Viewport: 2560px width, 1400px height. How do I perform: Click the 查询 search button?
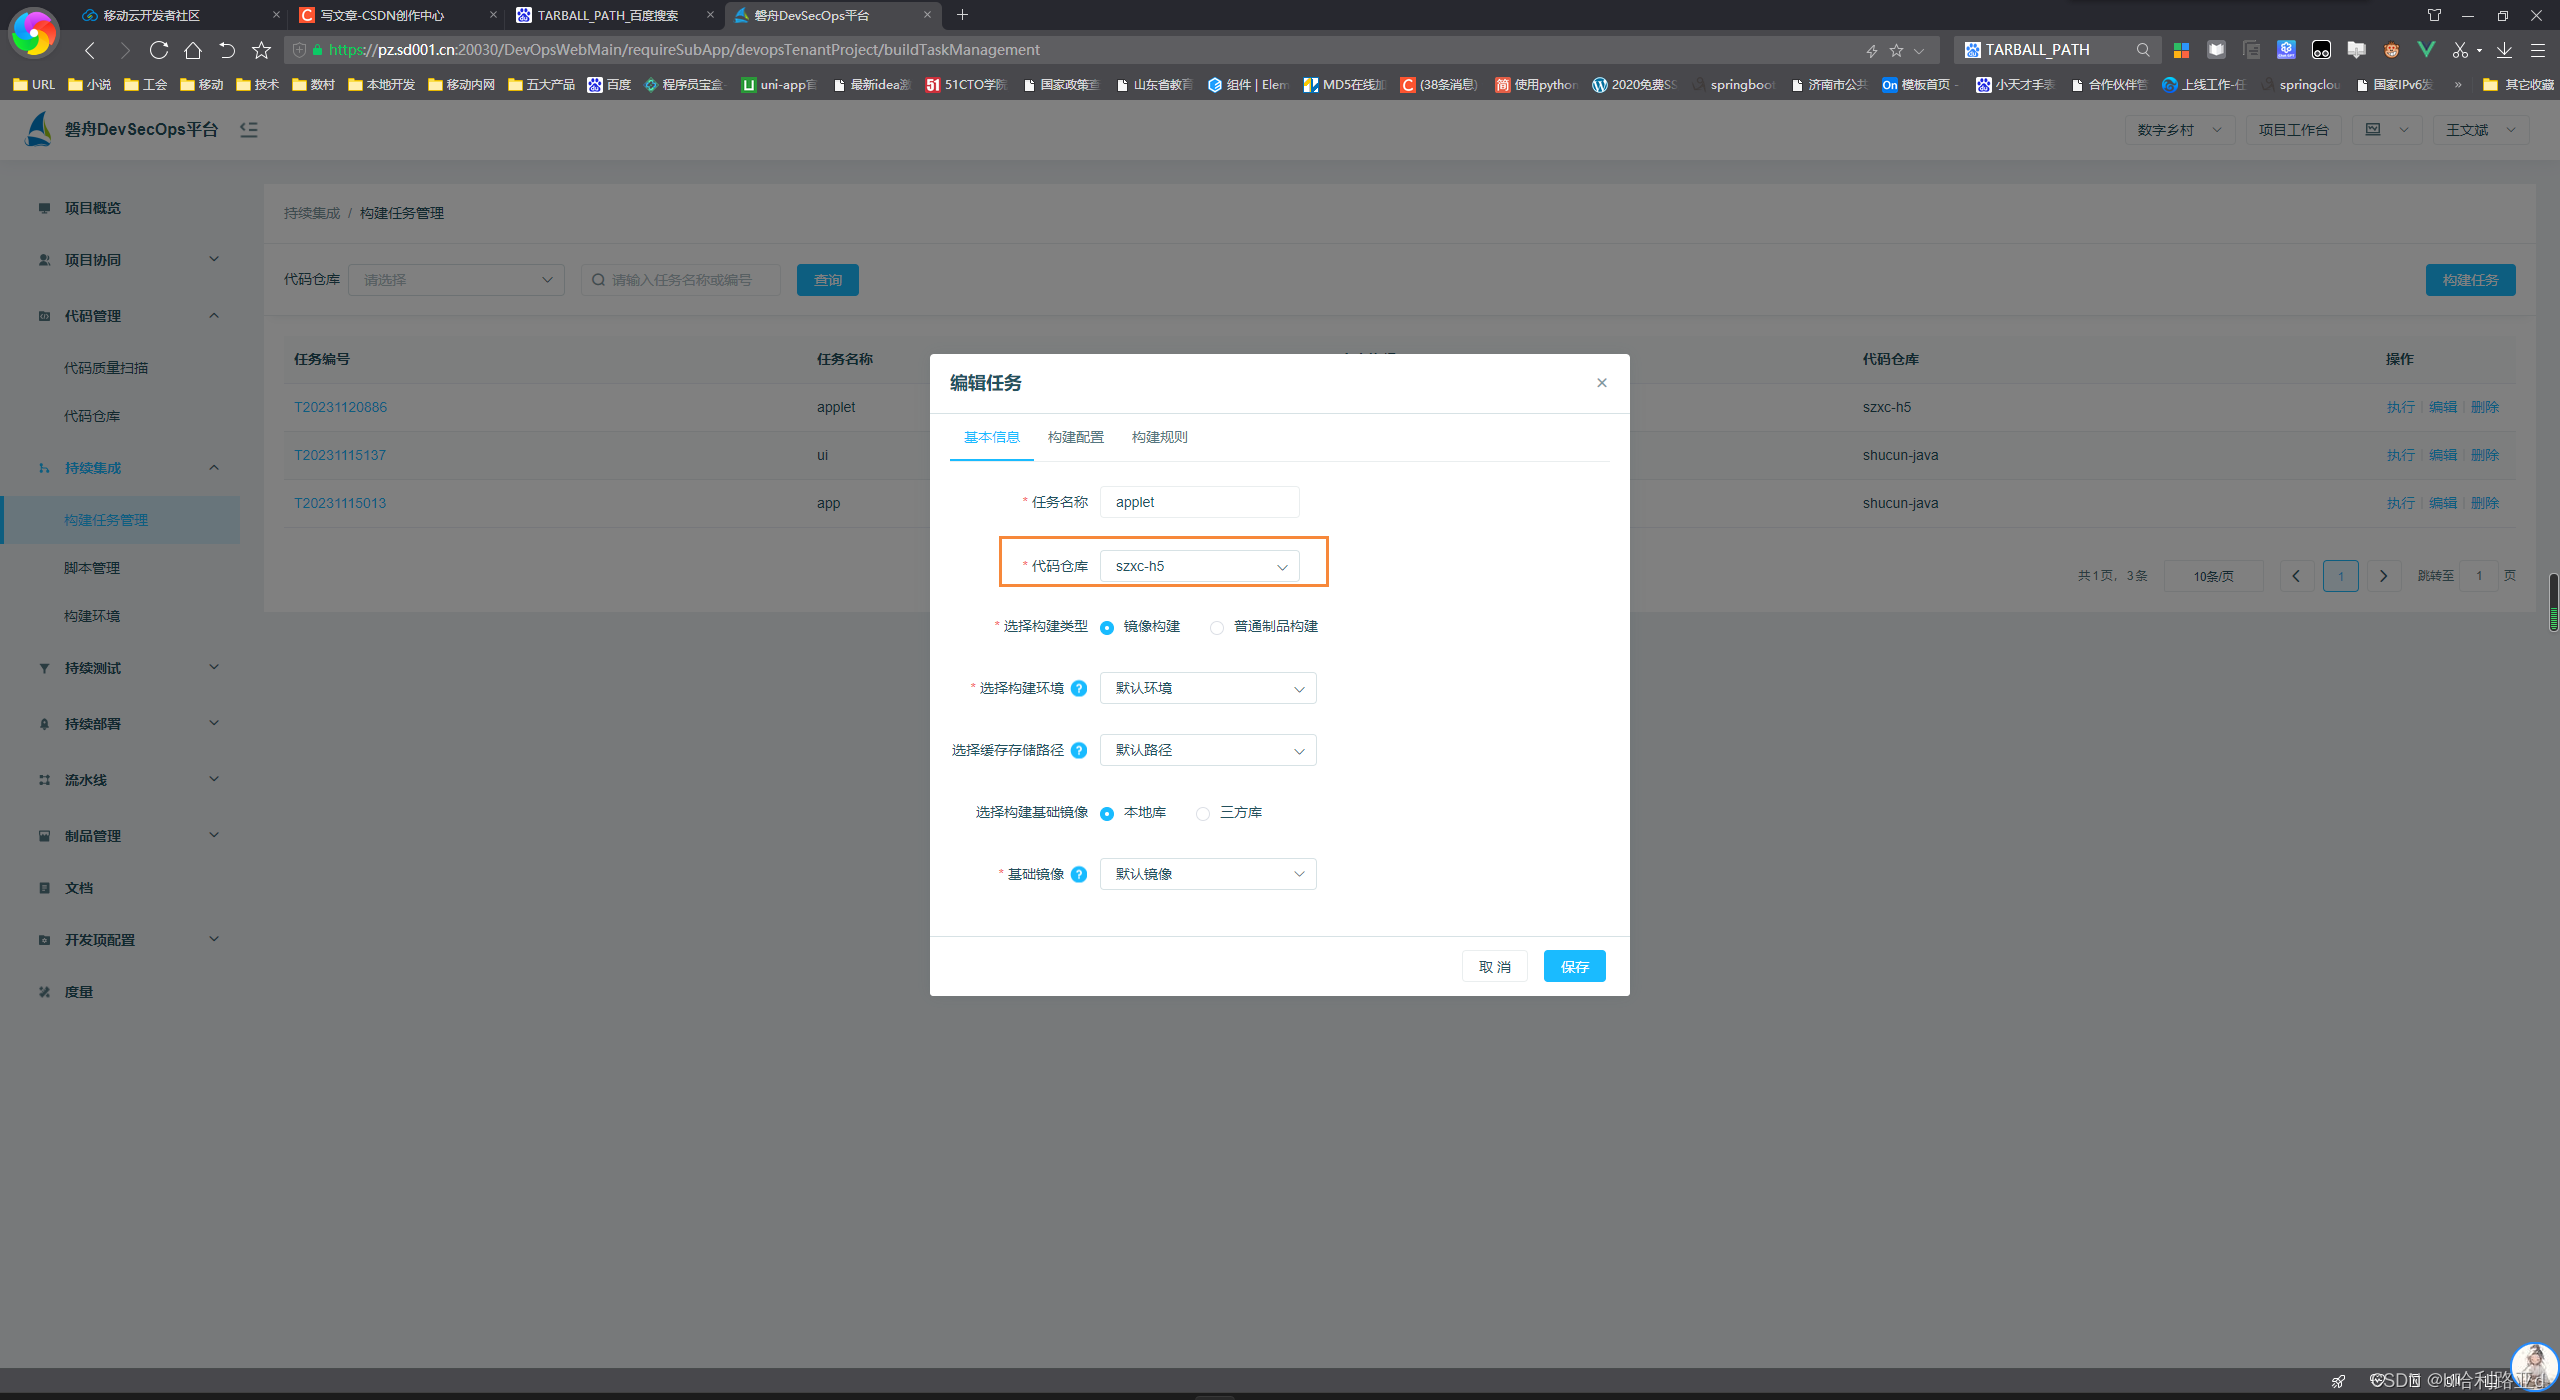pos(828,280)
